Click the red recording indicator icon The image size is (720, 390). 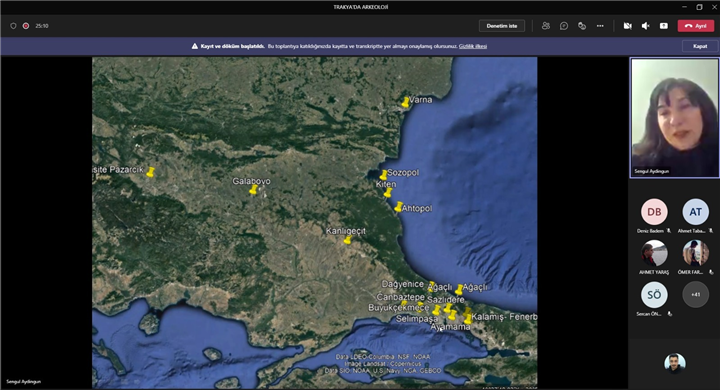[x=26, y=26]
